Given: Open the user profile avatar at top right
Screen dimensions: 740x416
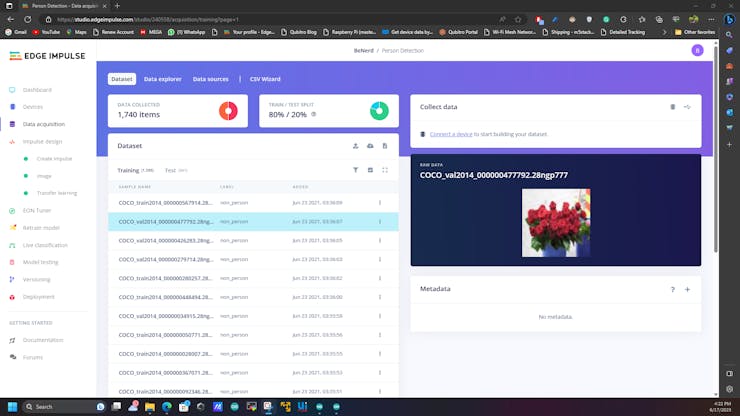Looking at the screenshot, I should pyautogui.click(x=697, y=50).
